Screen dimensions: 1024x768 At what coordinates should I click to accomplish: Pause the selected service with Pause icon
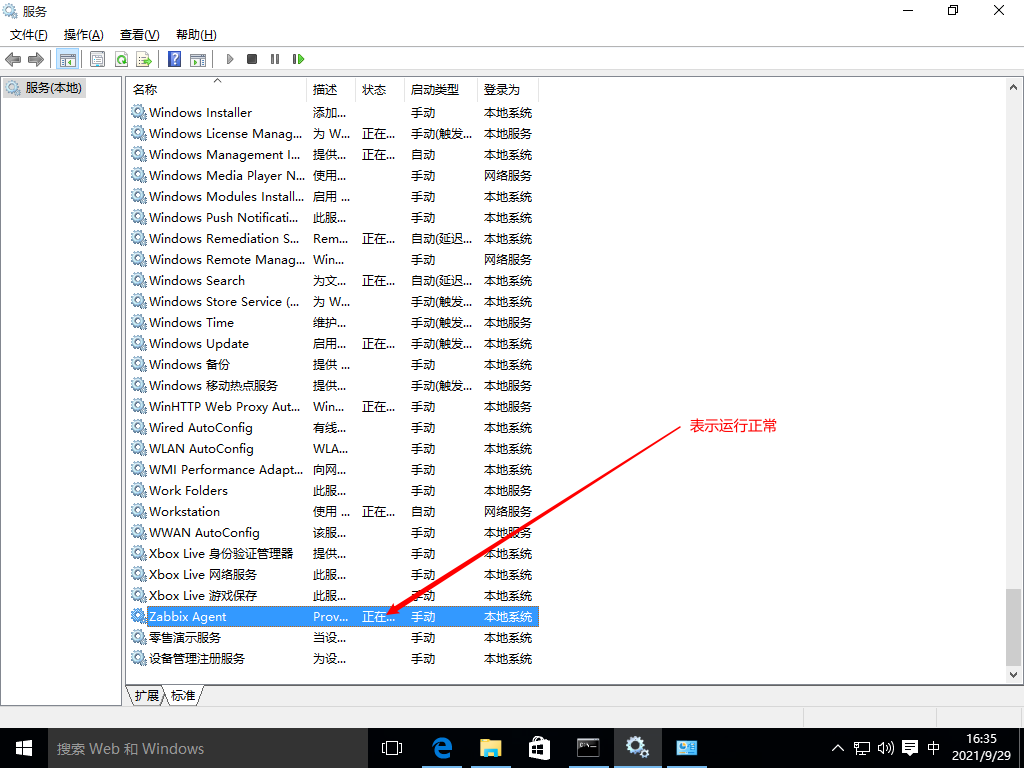[x=275, y=59]
